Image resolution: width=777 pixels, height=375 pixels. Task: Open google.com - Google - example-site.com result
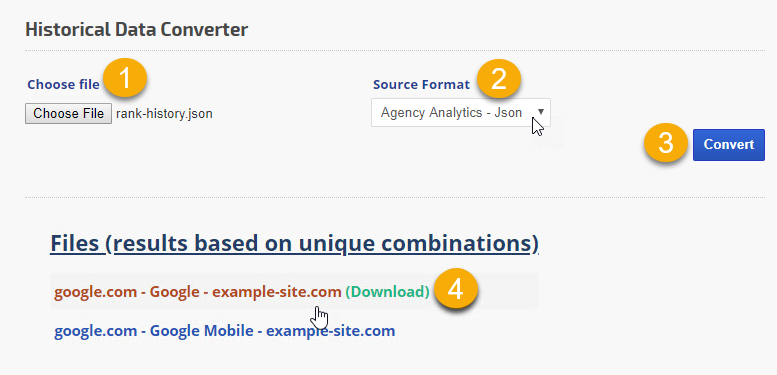(x=198, y=292)
